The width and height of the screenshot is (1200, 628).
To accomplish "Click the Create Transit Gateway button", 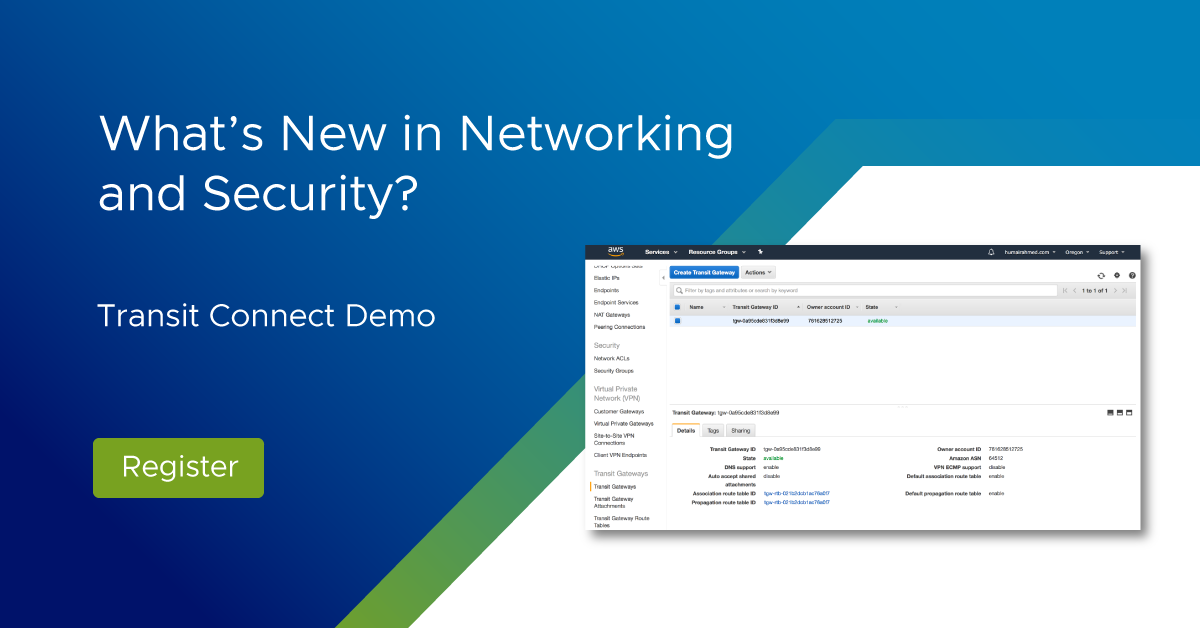I will (x=704, y=272).
